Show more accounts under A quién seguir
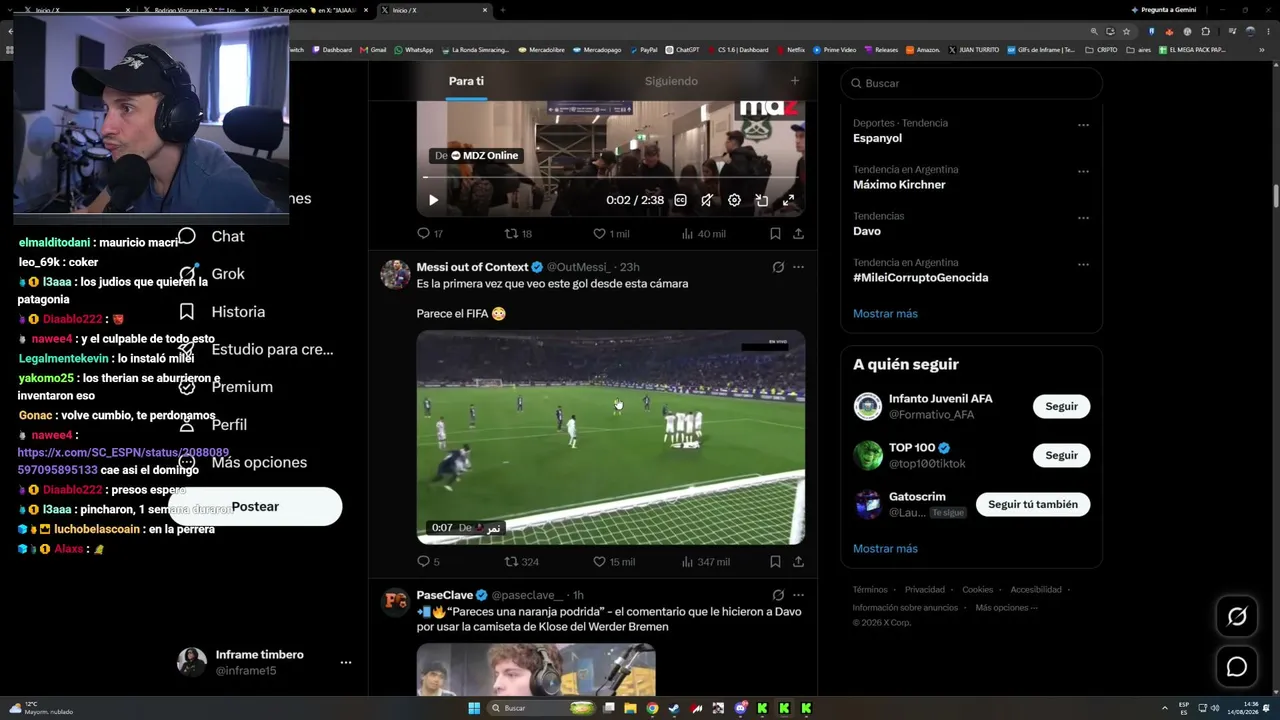 885,549
